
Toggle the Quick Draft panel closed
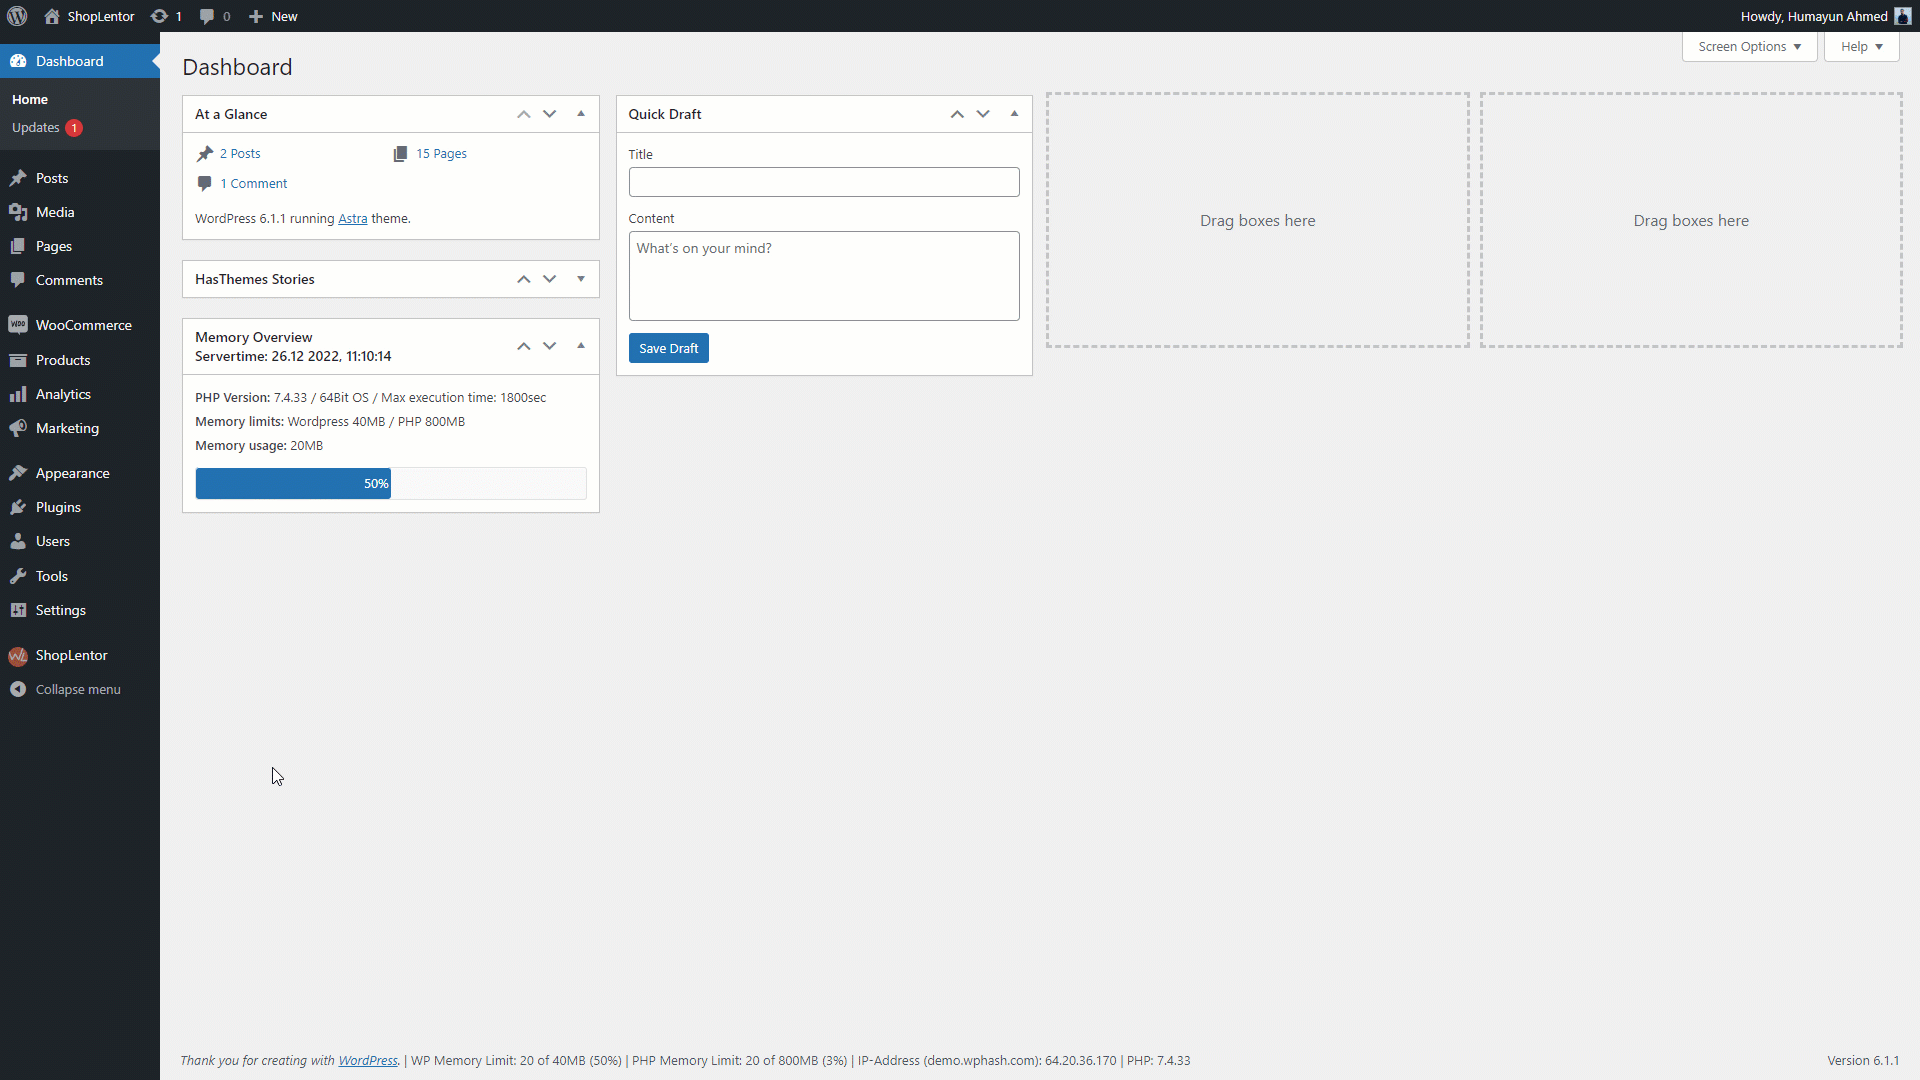pyautogui.click(x=1014, y=114)
